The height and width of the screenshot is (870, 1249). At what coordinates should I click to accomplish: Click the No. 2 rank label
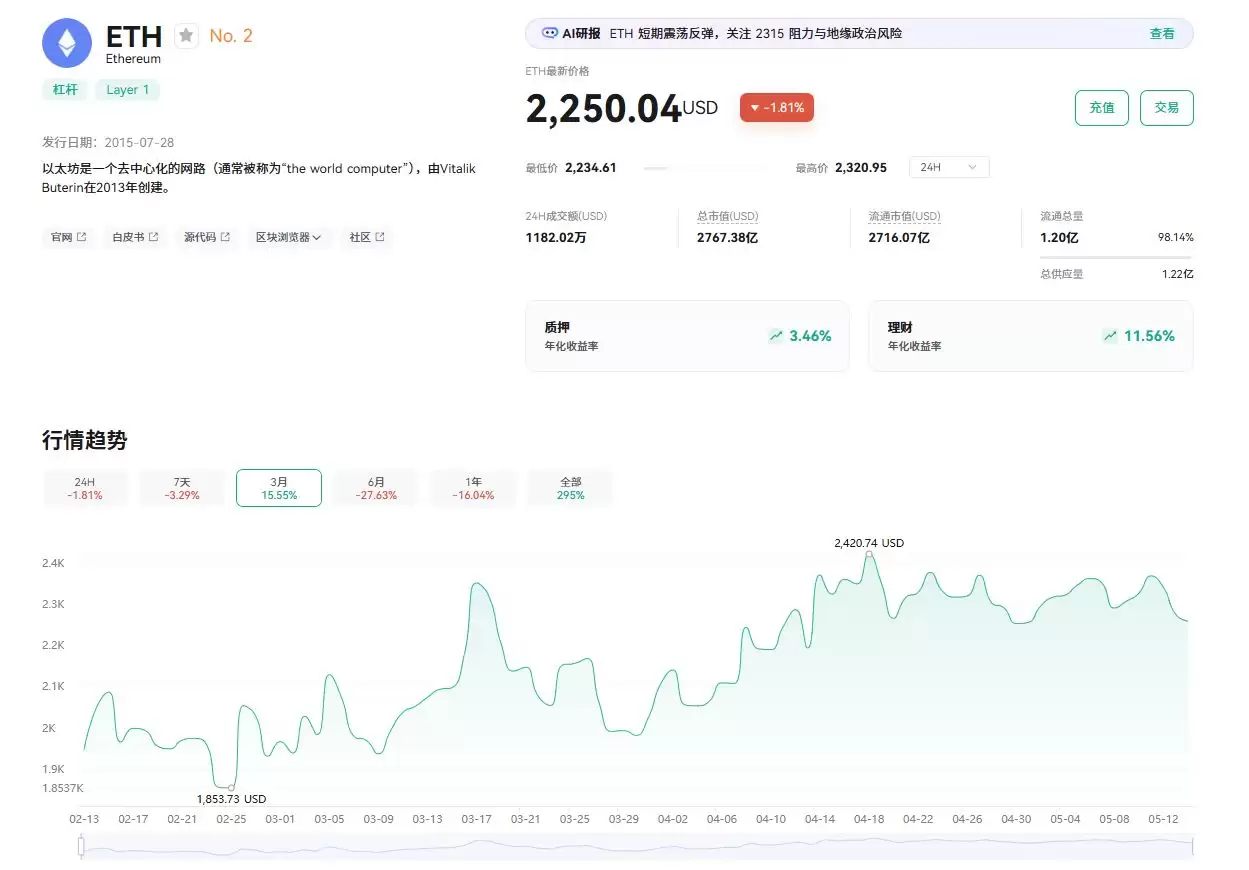tap(231, 36)
